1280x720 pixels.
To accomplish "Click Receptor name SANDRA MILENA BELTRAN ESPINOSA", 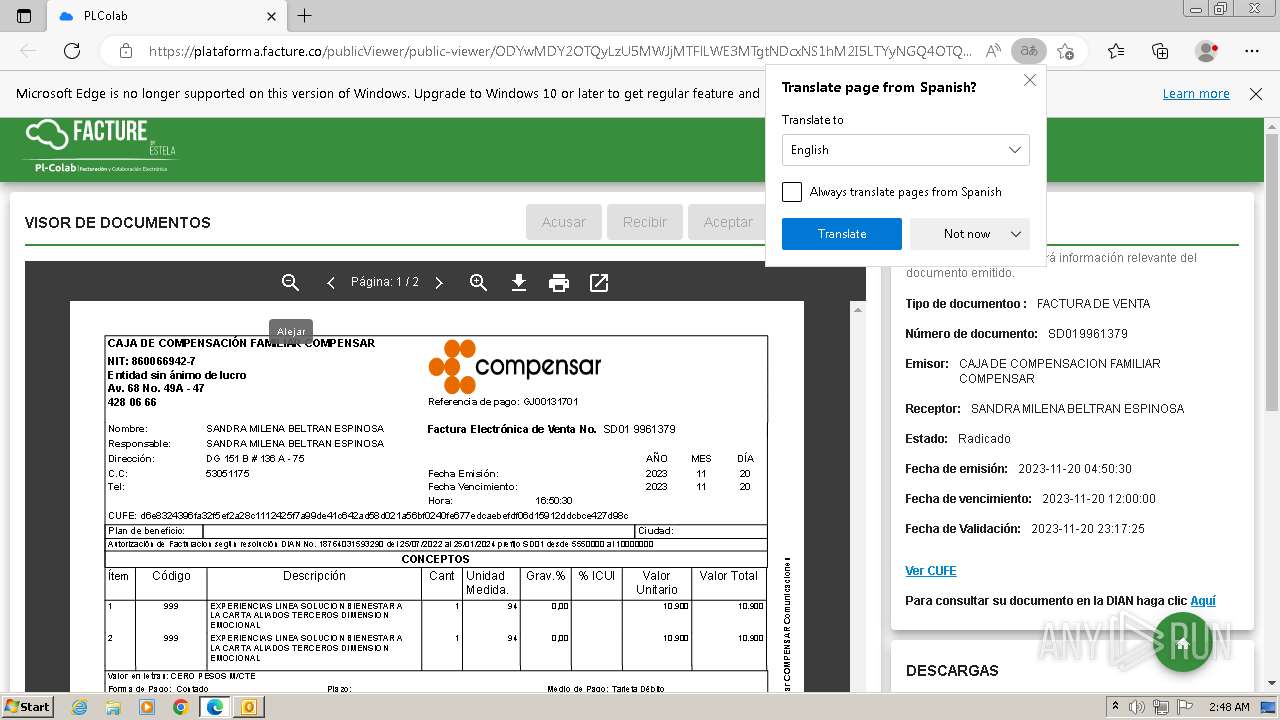I will (x=1077, y=409).
